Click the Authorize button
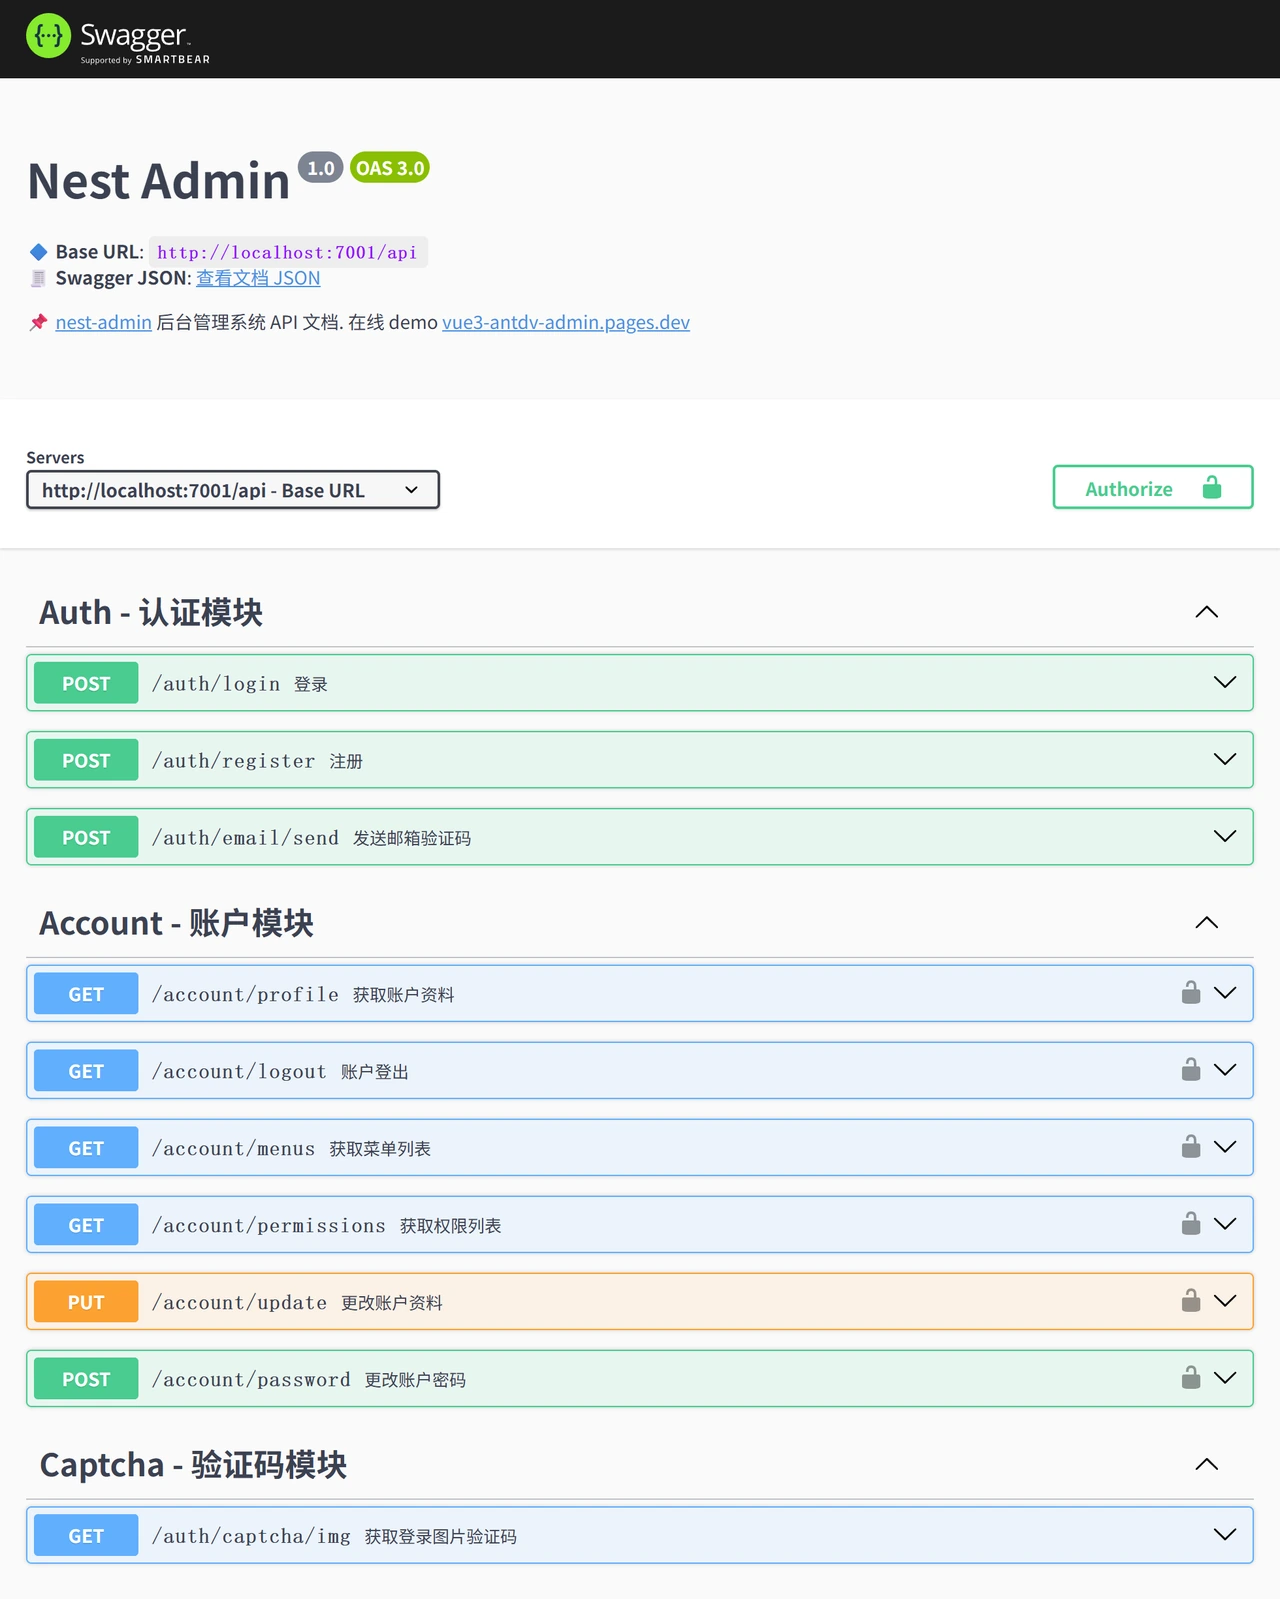 pyautogui.click(x=1153, y=487)
